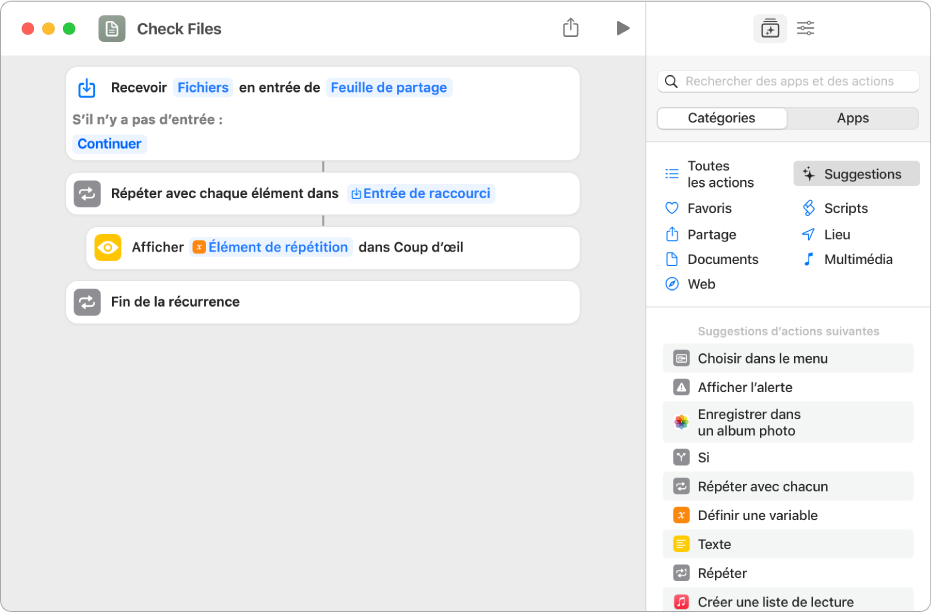Screen dimensions: 931x612
Task: Switch to the Apps tab
Action: (x=852, y=118)
